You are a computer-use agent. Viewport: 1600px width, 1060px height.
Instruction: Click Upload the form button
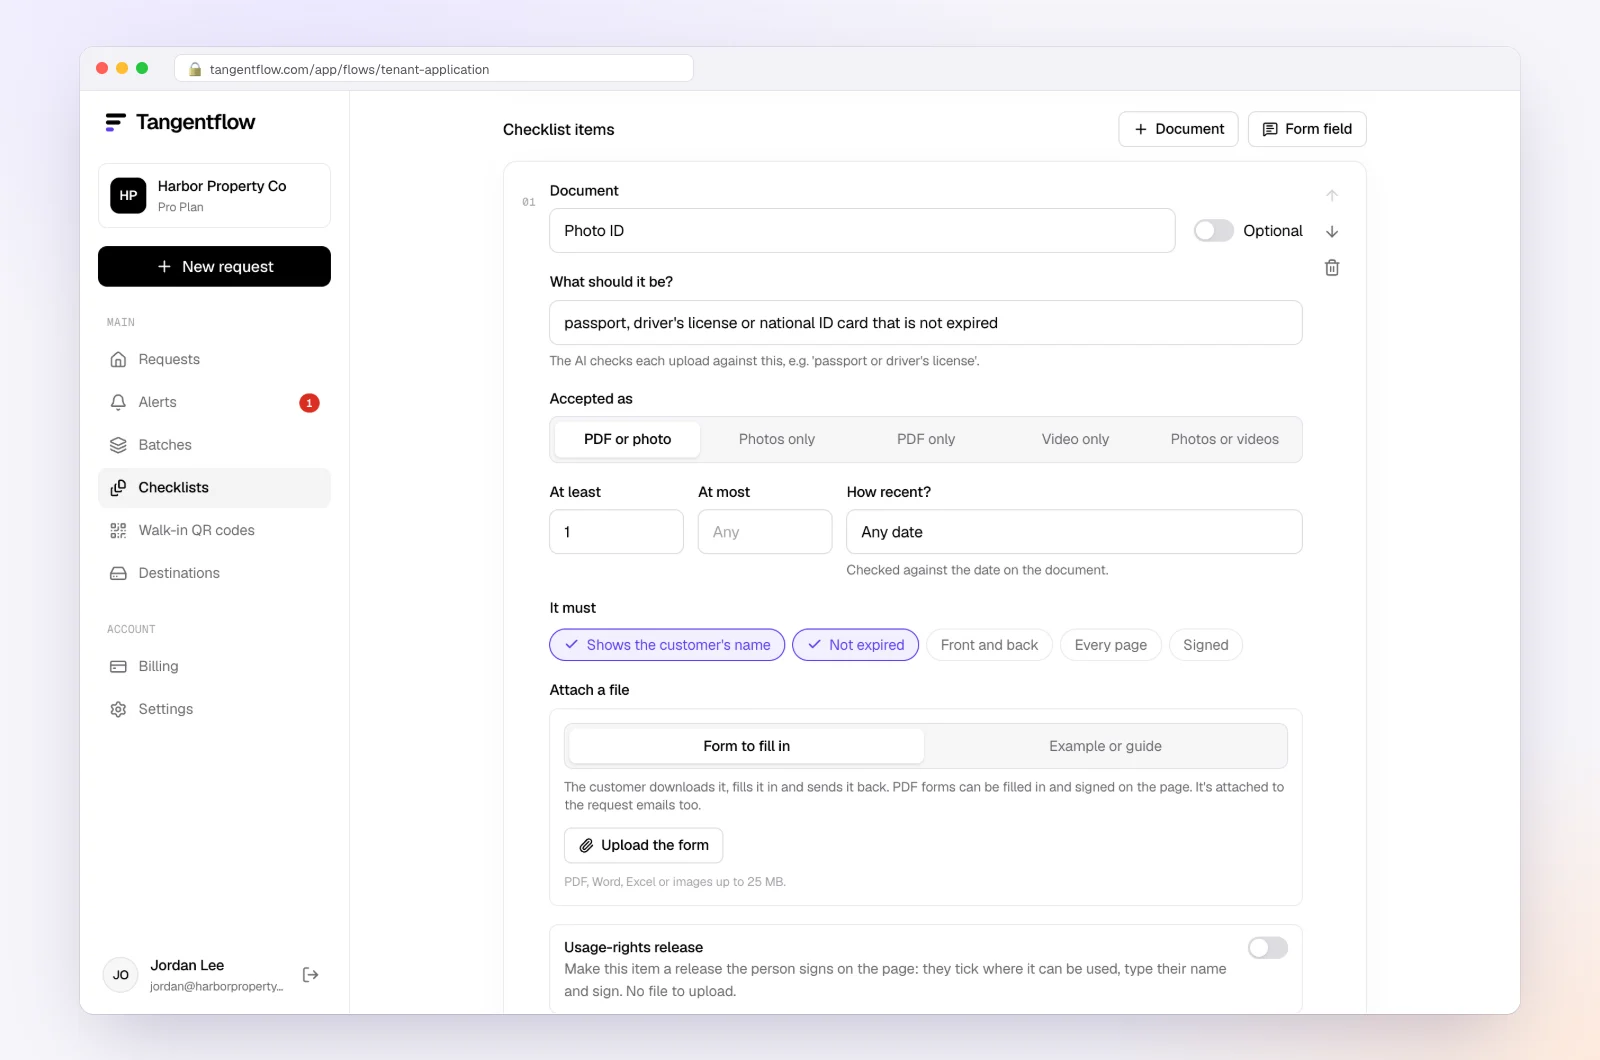pos(643,845)
